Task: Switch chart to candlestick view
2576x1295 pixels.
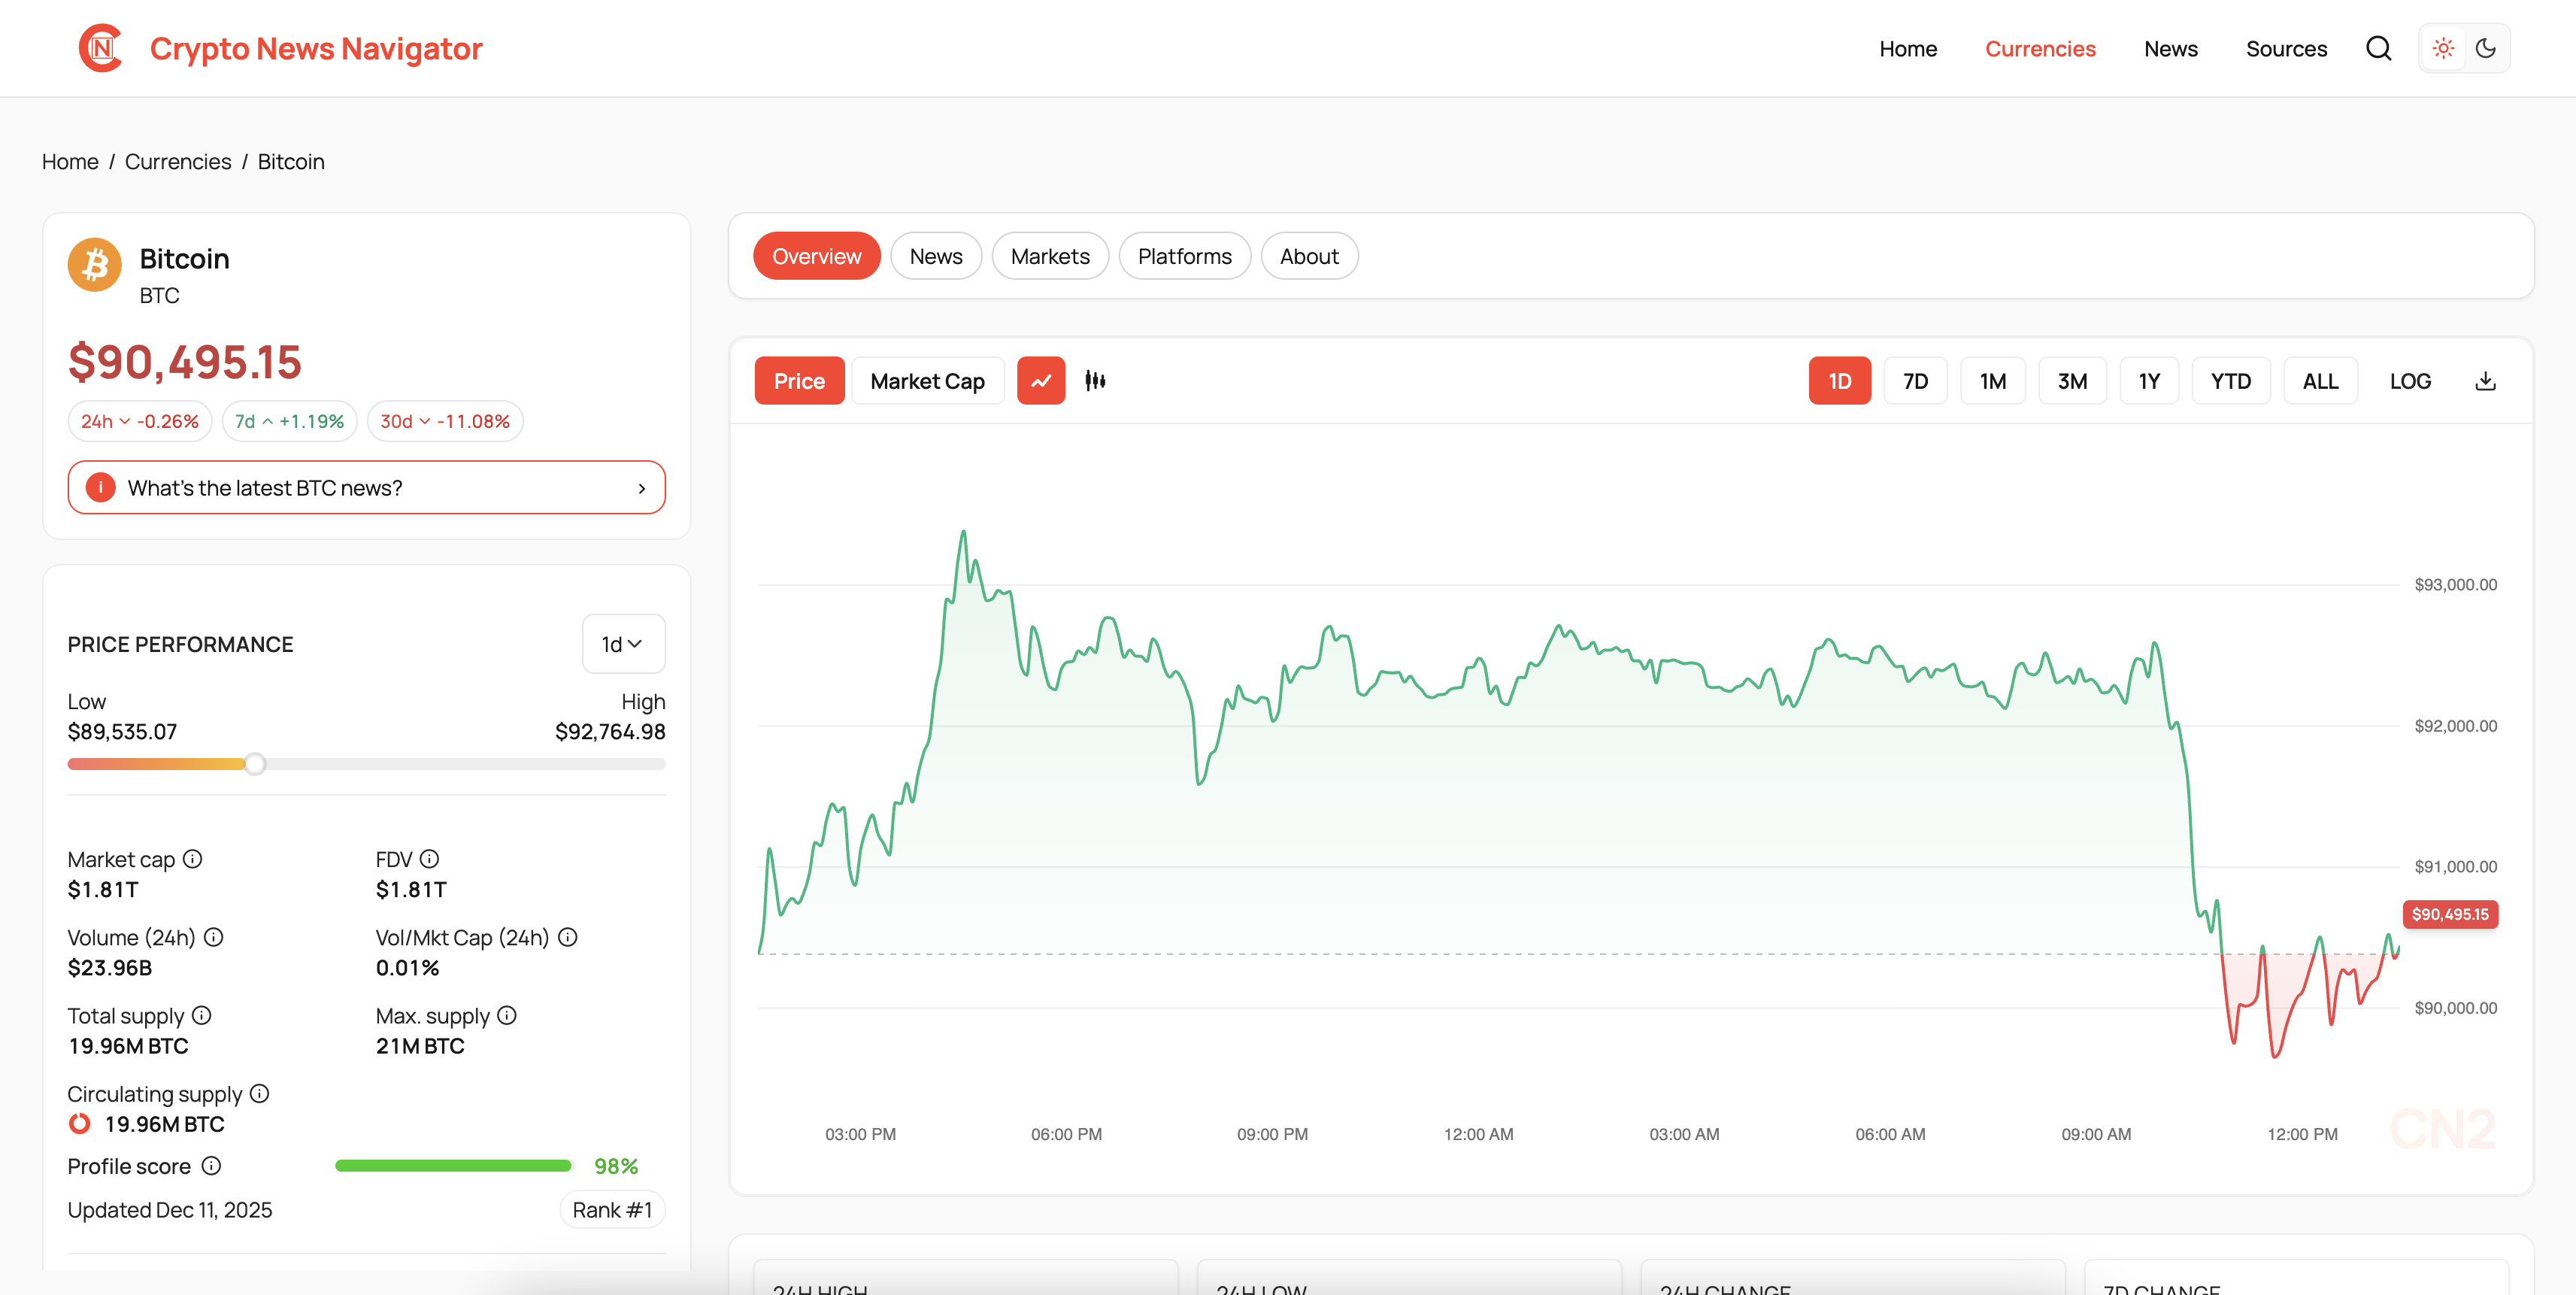Action: click(1095, 380)
